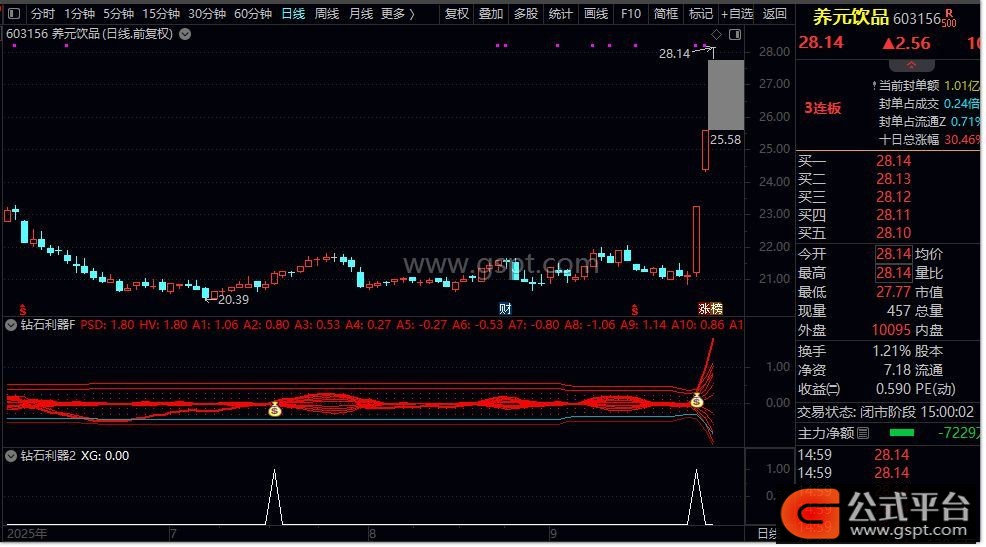Viewport: 986px width, 547px height.
Task: Open the 财 financial marker on chart
Action: (x=505, y=309)
